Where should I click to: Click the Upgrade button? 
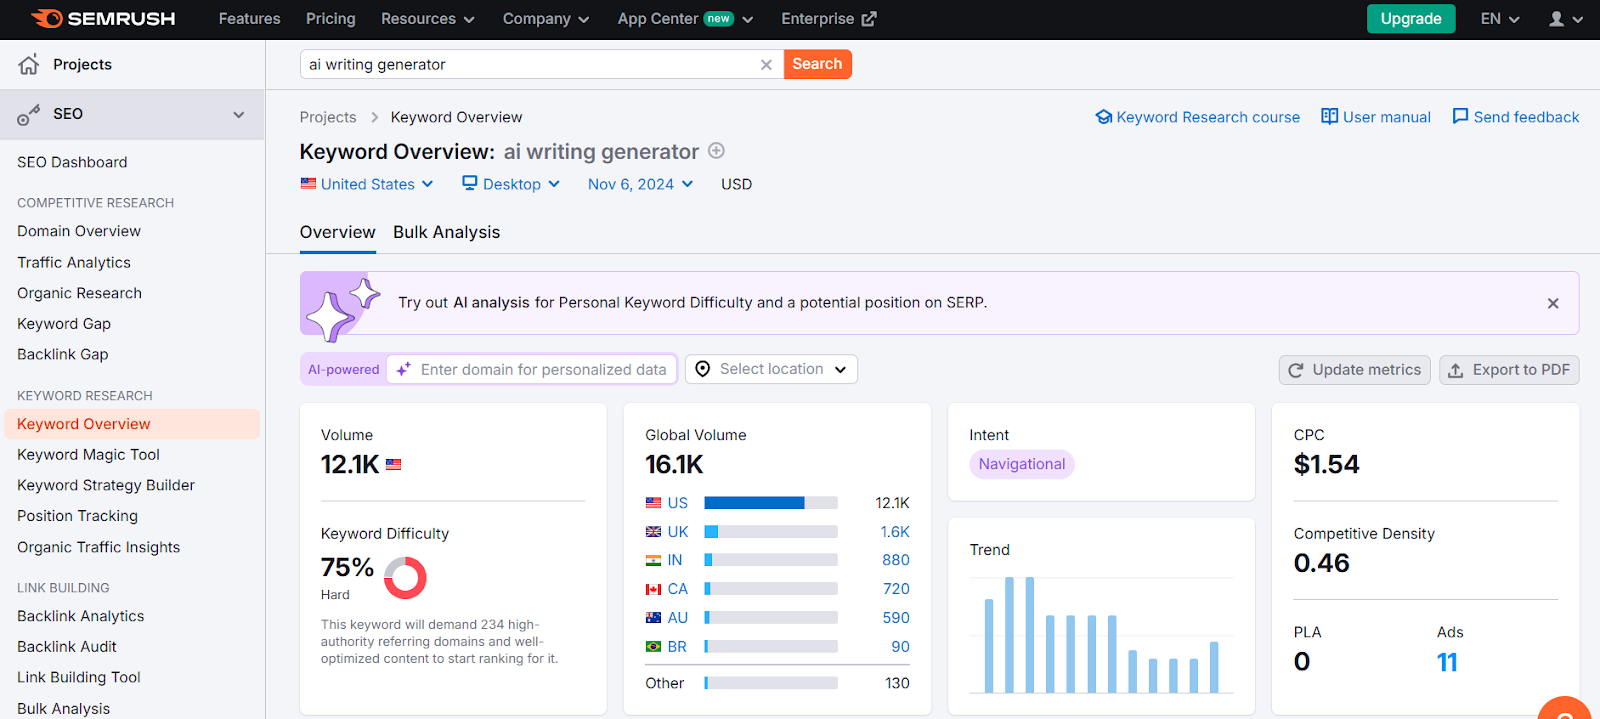[1411, 19]
